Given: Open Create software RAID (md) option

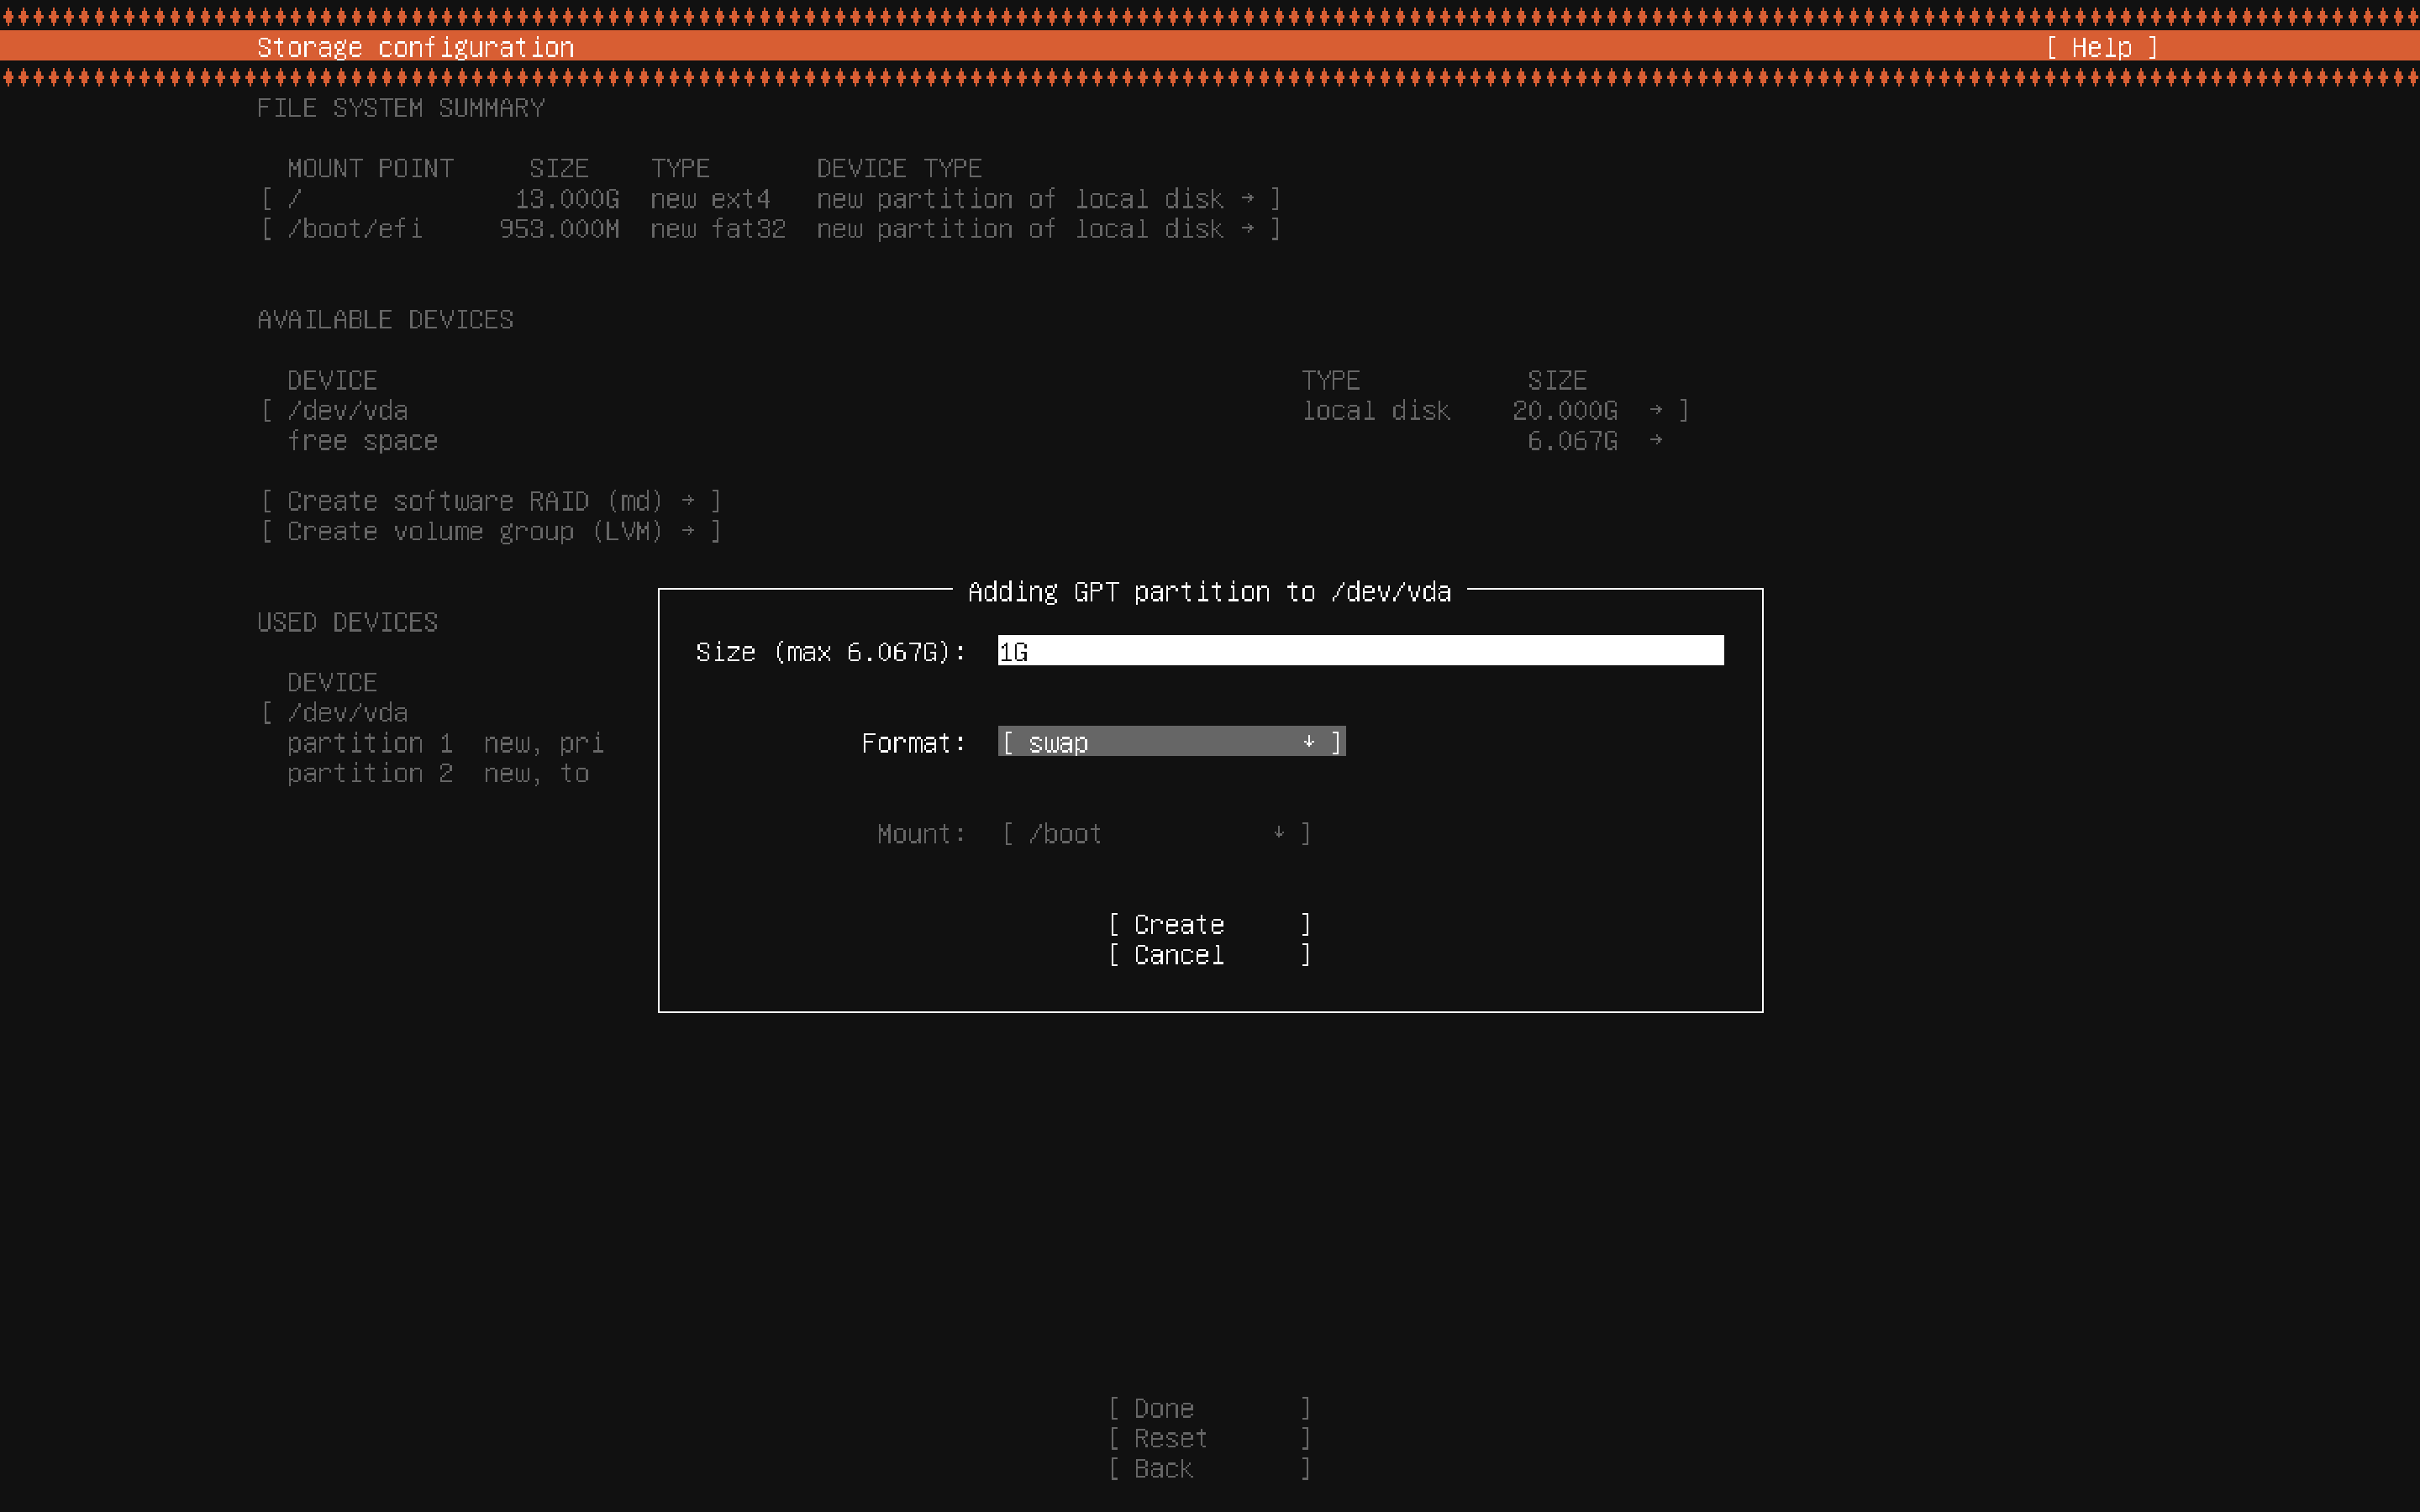Looking at the screenshot, I should tap(490, 501).
